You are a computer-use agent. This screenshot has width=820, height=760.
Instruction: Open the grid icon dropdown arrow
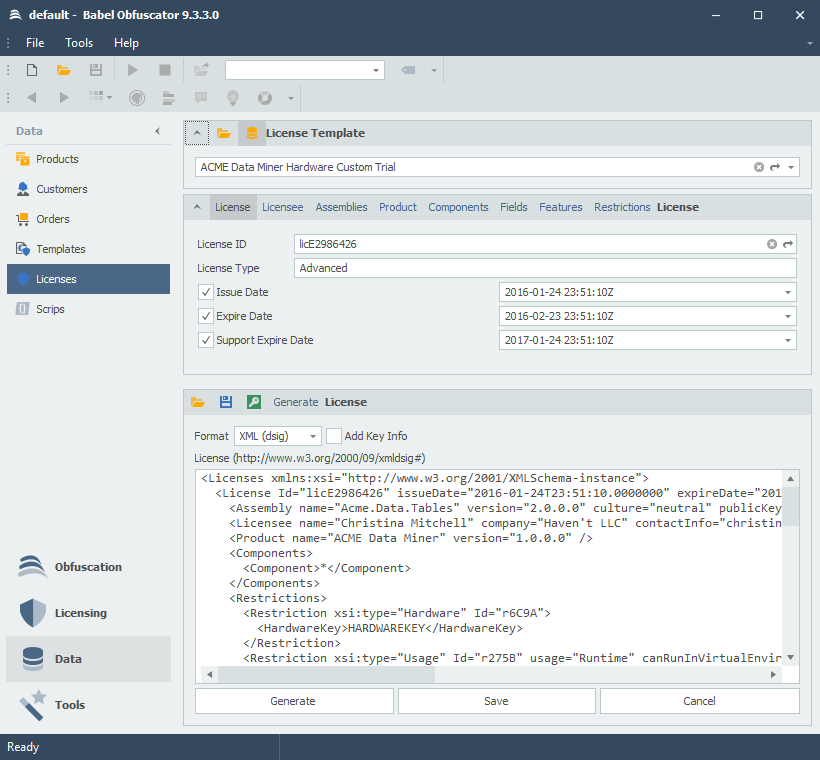(x=109, y=97)
